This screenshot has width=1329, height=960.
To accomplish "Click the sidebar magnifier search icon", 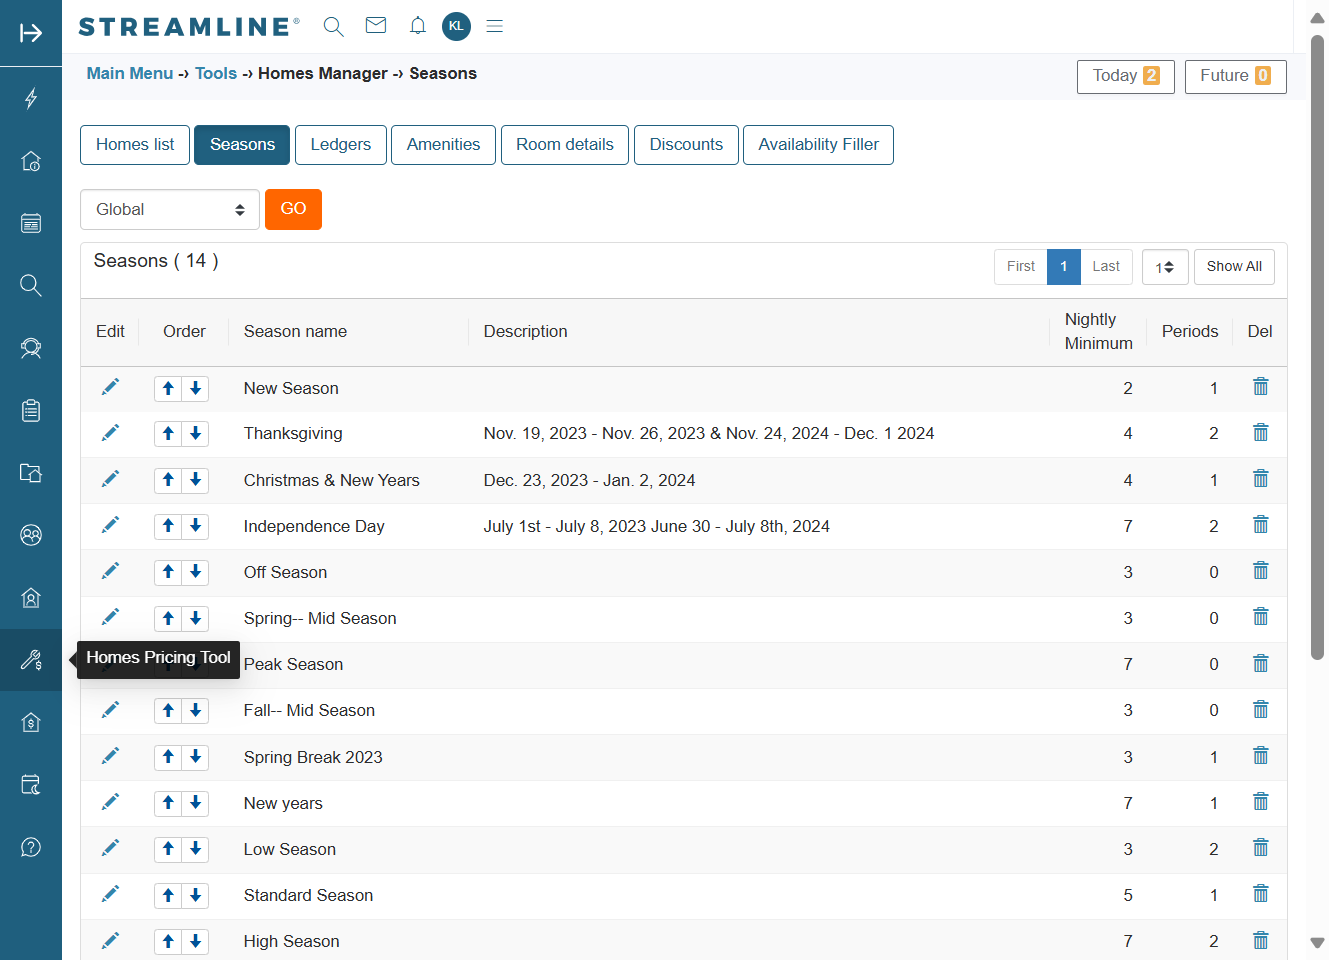I will 31,286.
